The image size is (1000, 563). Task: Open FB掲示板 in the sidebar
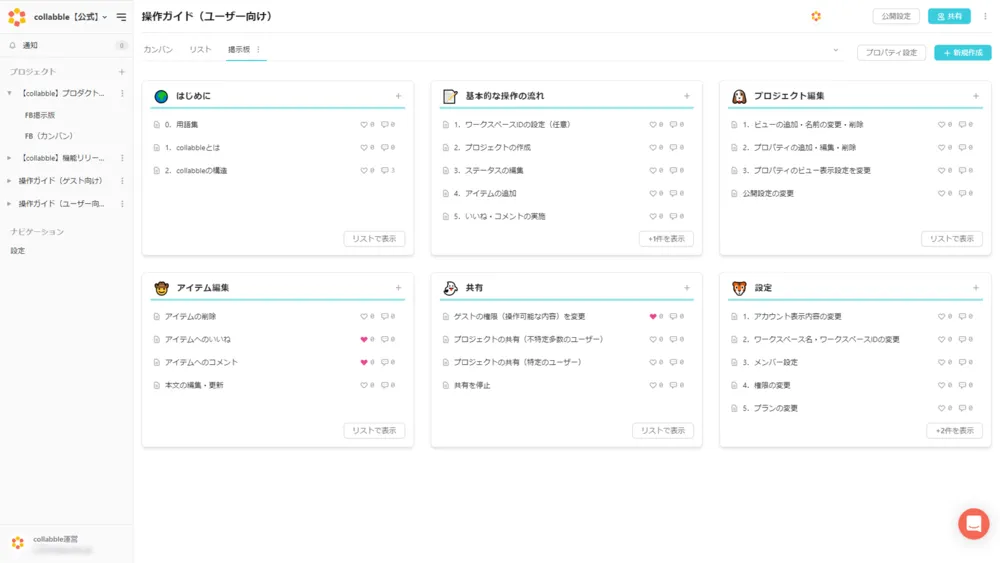tap(40, 115)
